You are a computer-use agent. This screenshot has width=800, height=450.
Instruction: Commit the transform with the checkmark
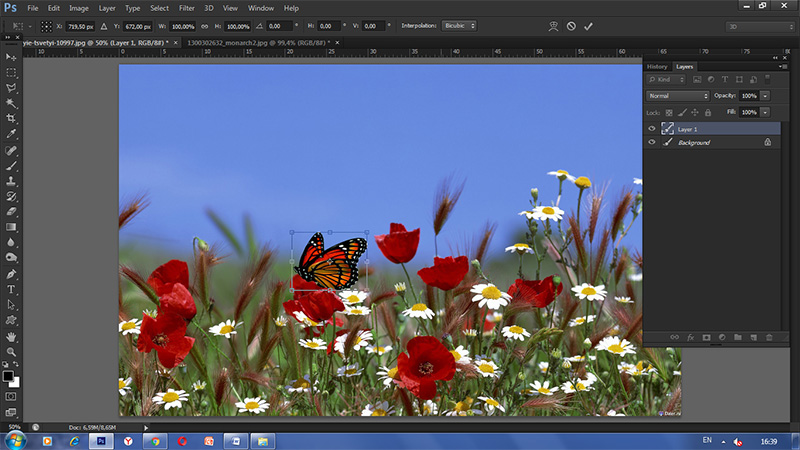click(588, 26)
